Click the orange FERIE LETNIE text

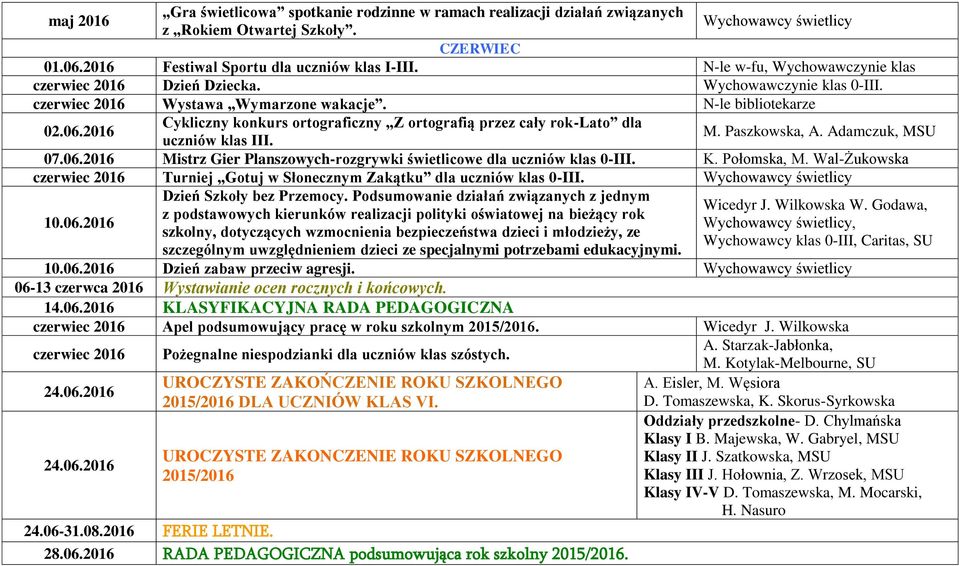point(217,531)
